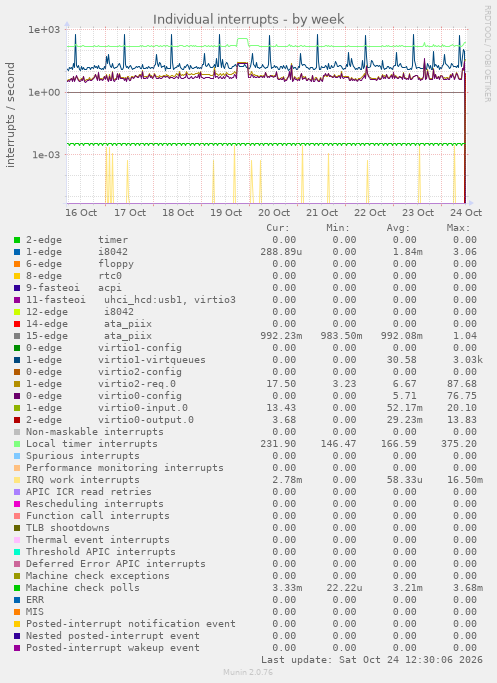Click the swatch beside Deferred Error APIC interrupts
Image resolution: width=497 pixels, height=683 pixels.
17,564
